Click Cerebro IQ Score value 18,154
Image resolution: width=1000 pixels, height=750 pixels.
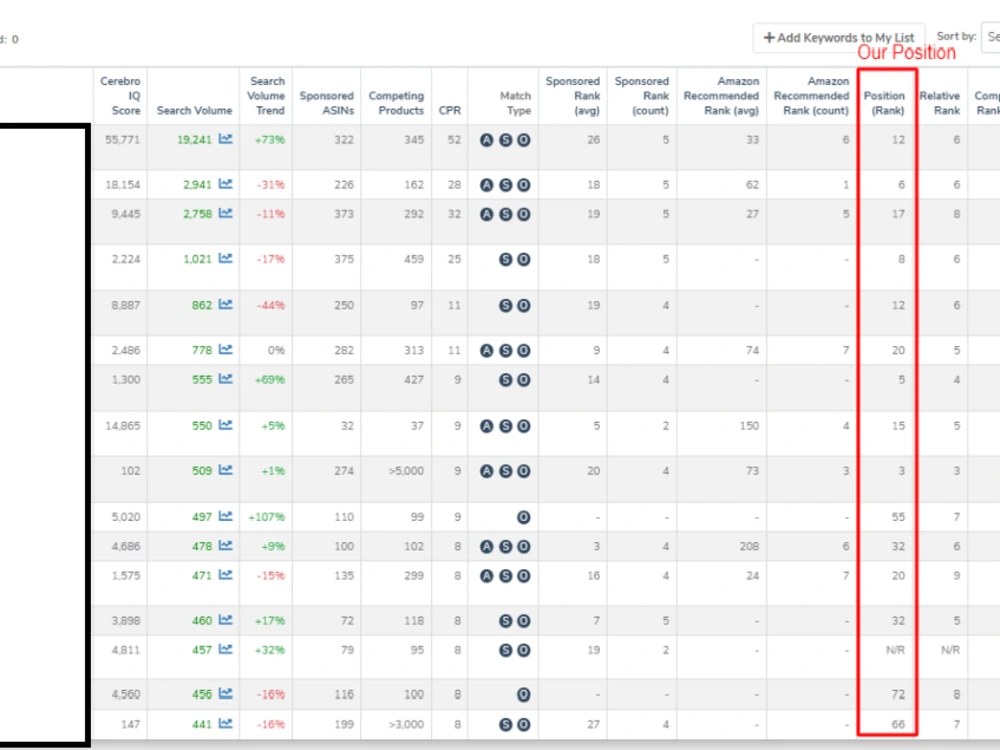pyautogui.click(x=122, y=185)
